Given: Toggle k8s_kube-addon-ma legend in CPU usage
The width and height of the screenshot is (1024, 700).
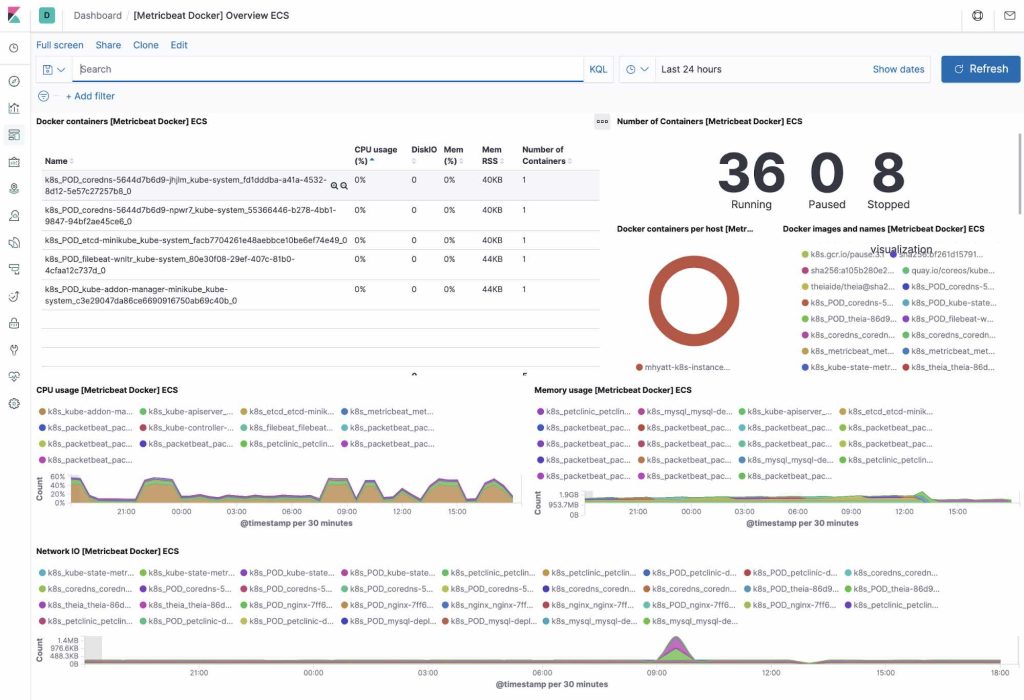Looking at the screenshot, I should point(86,411).
